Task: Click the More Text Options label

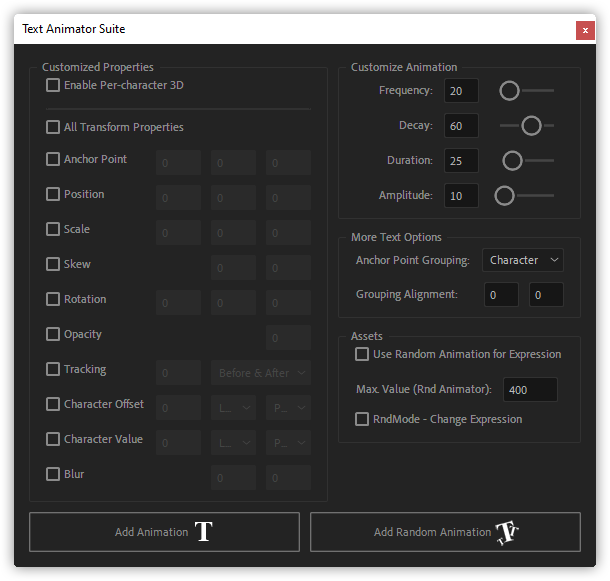Action: tap(396, 237)
